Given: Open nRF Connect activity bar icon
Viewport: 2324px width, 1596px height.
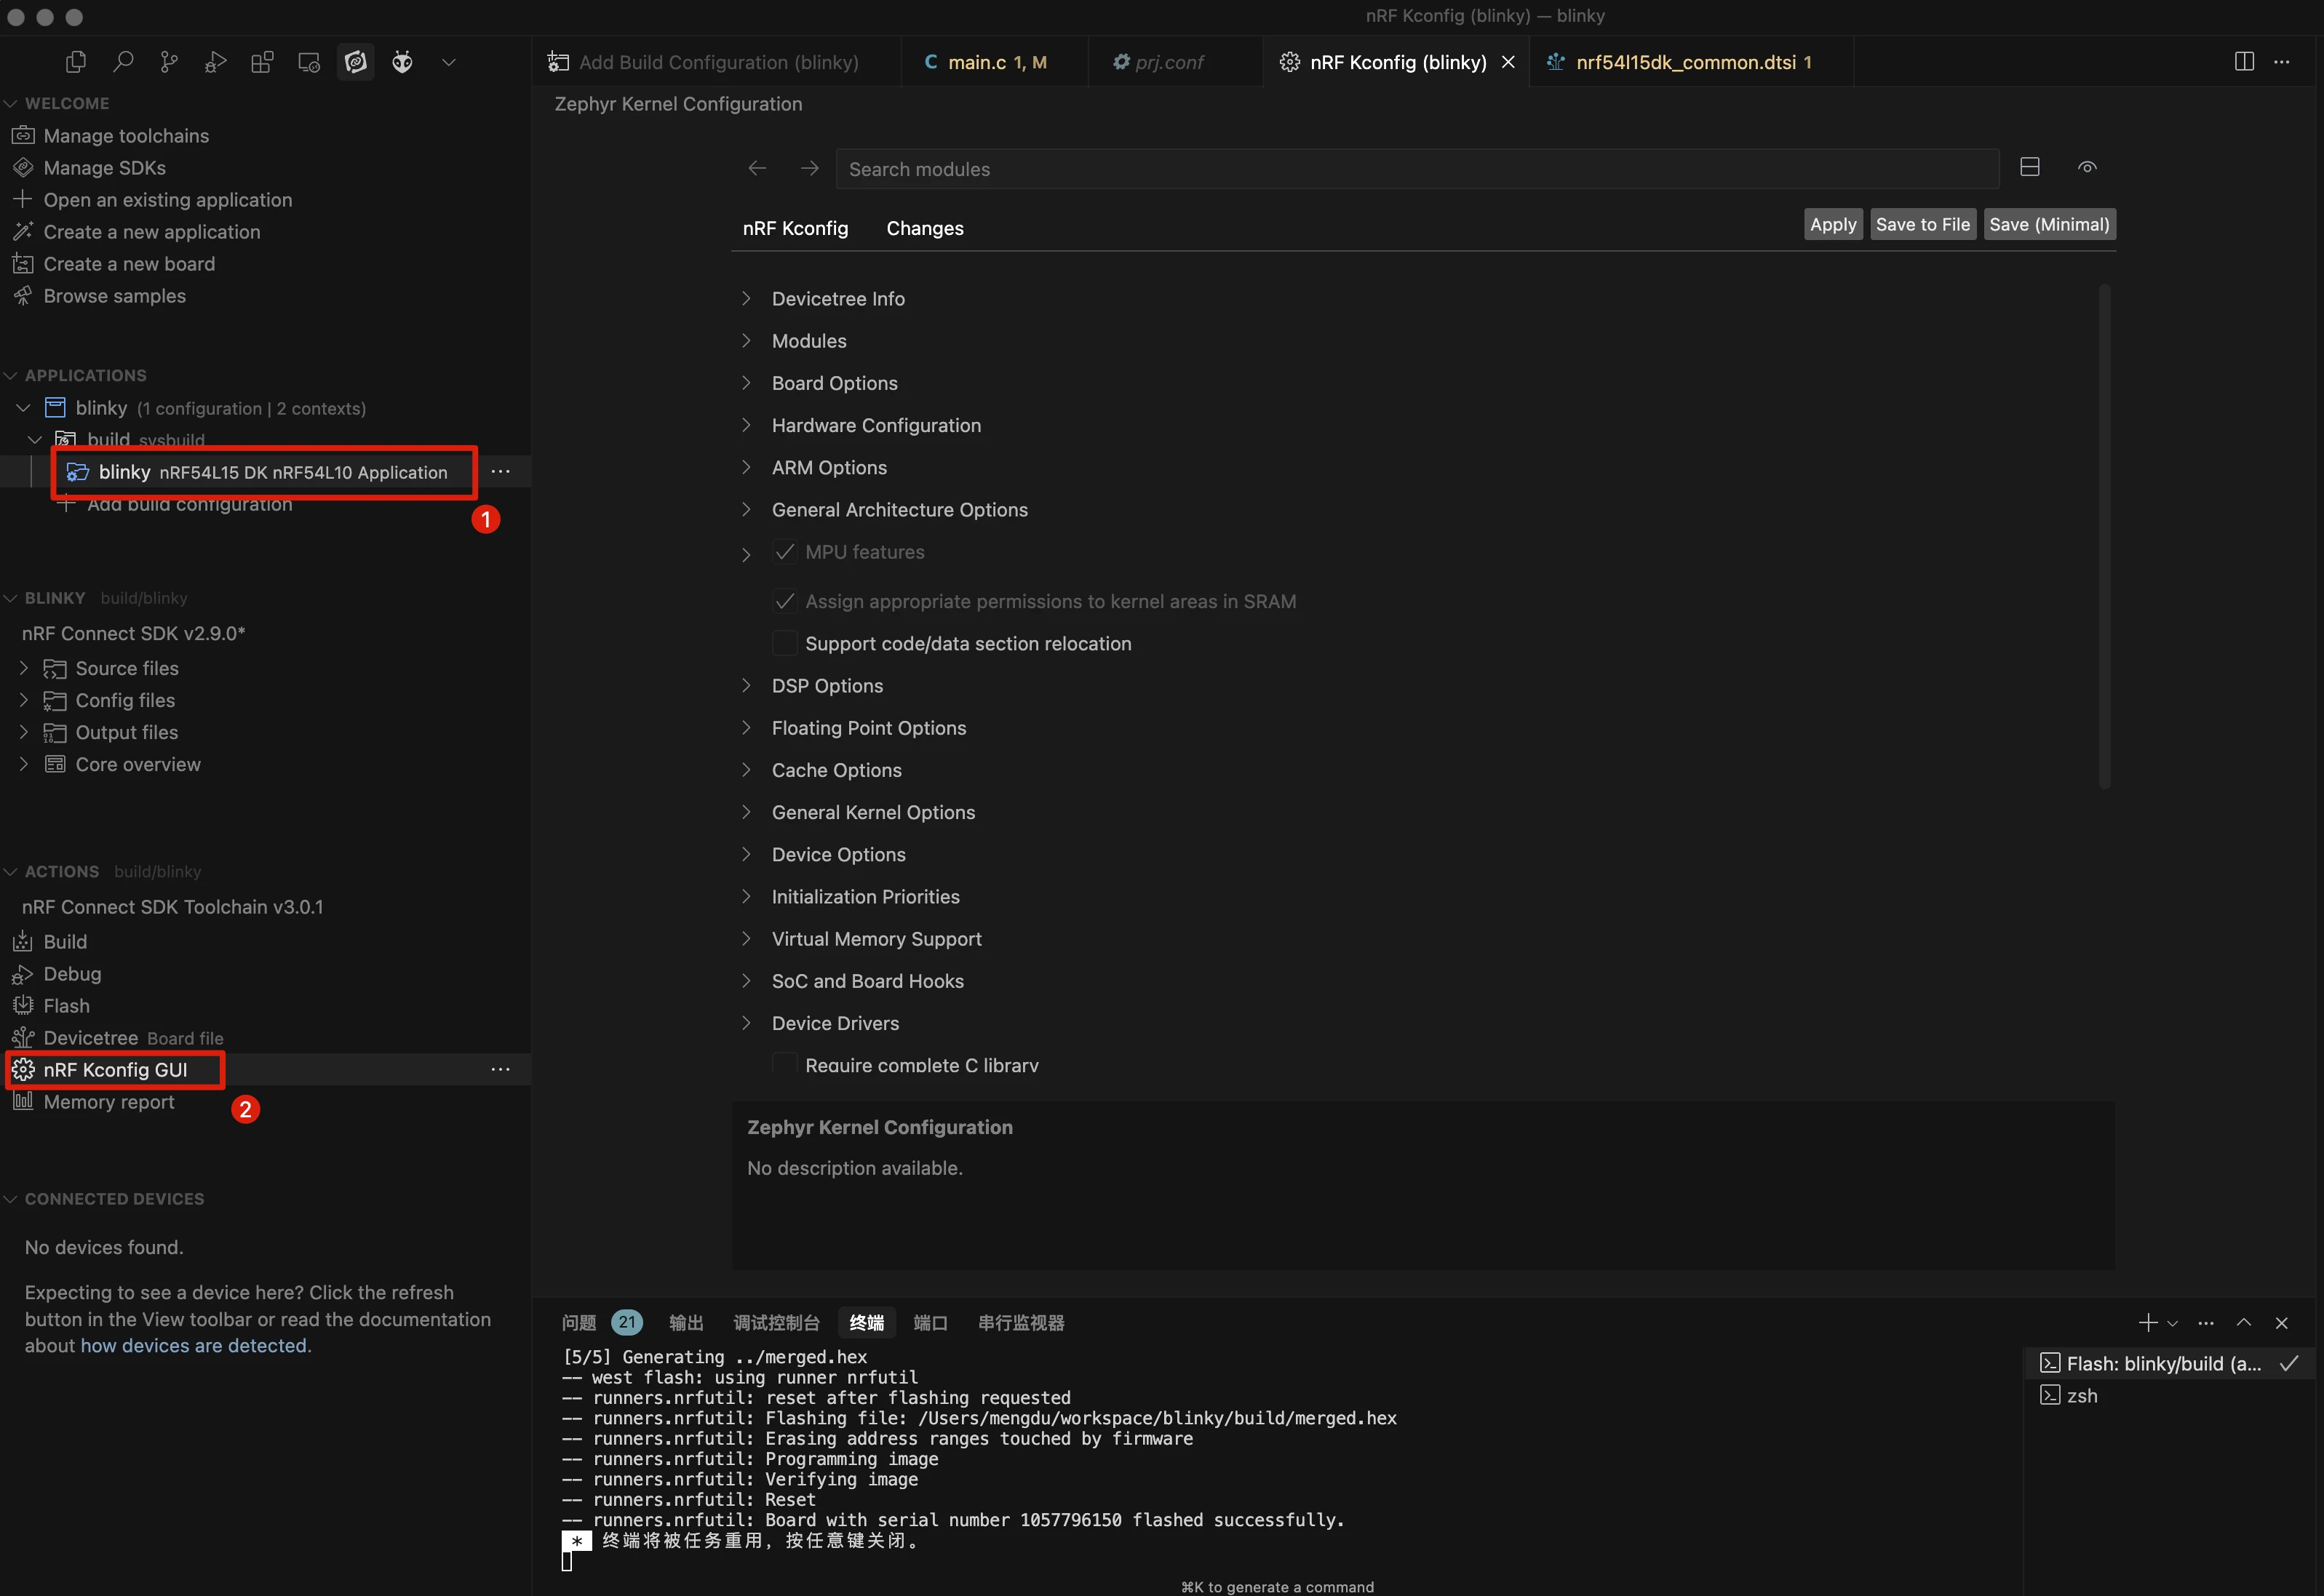Looking at the screenshot, I should pyautogui.click(x=355, y=62).
